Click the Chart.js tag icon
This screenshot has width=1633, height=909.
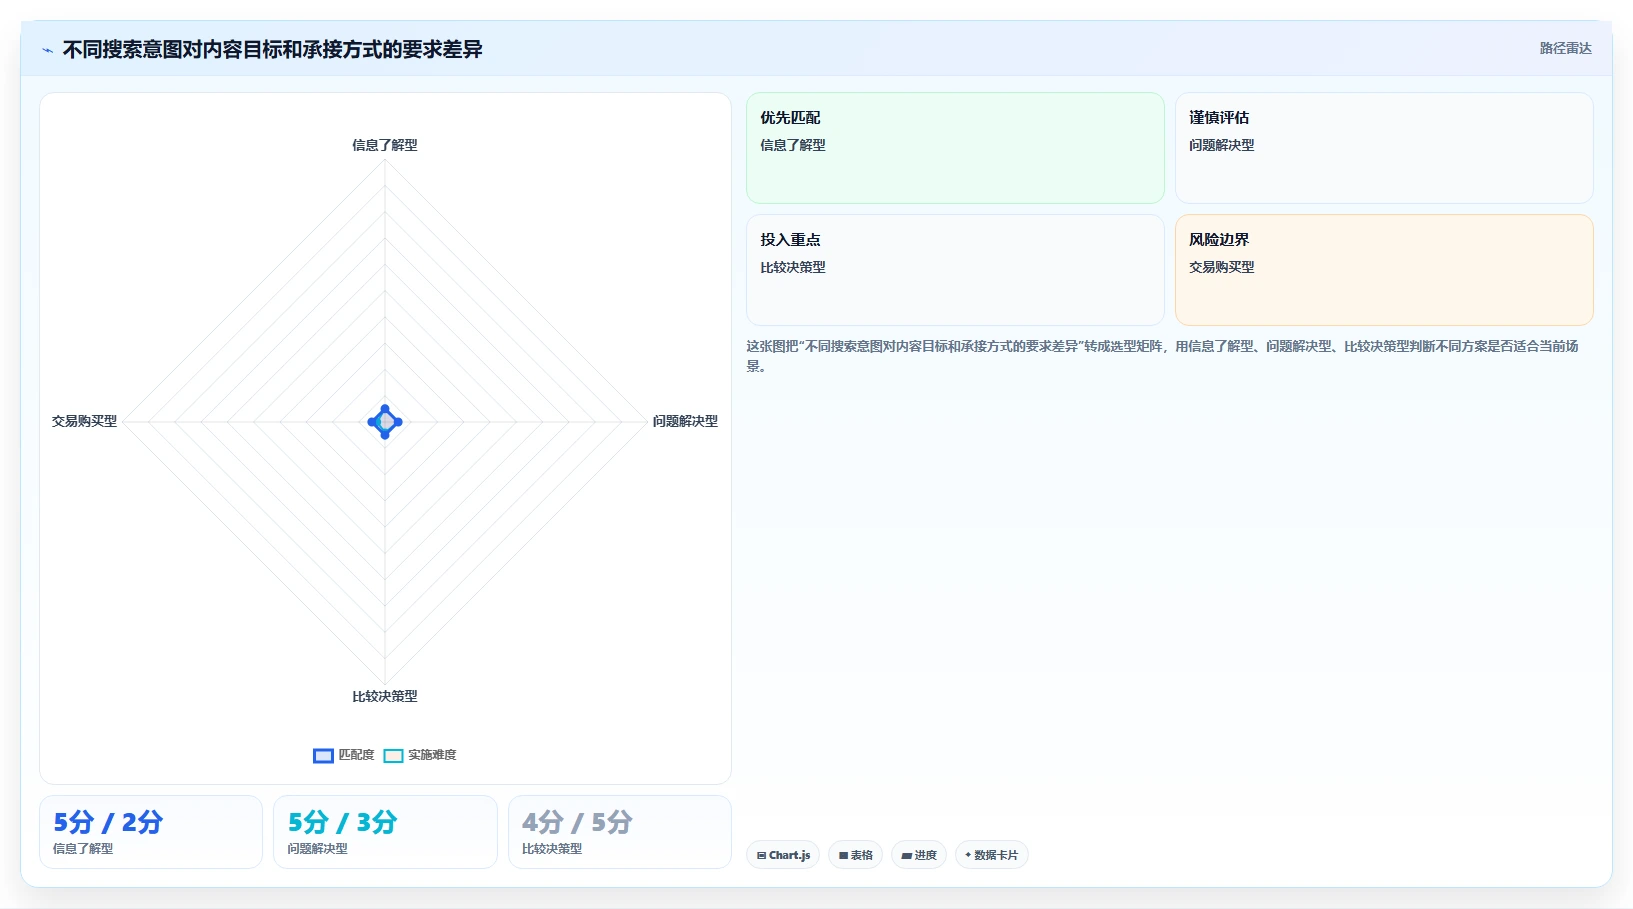point(762,856)
